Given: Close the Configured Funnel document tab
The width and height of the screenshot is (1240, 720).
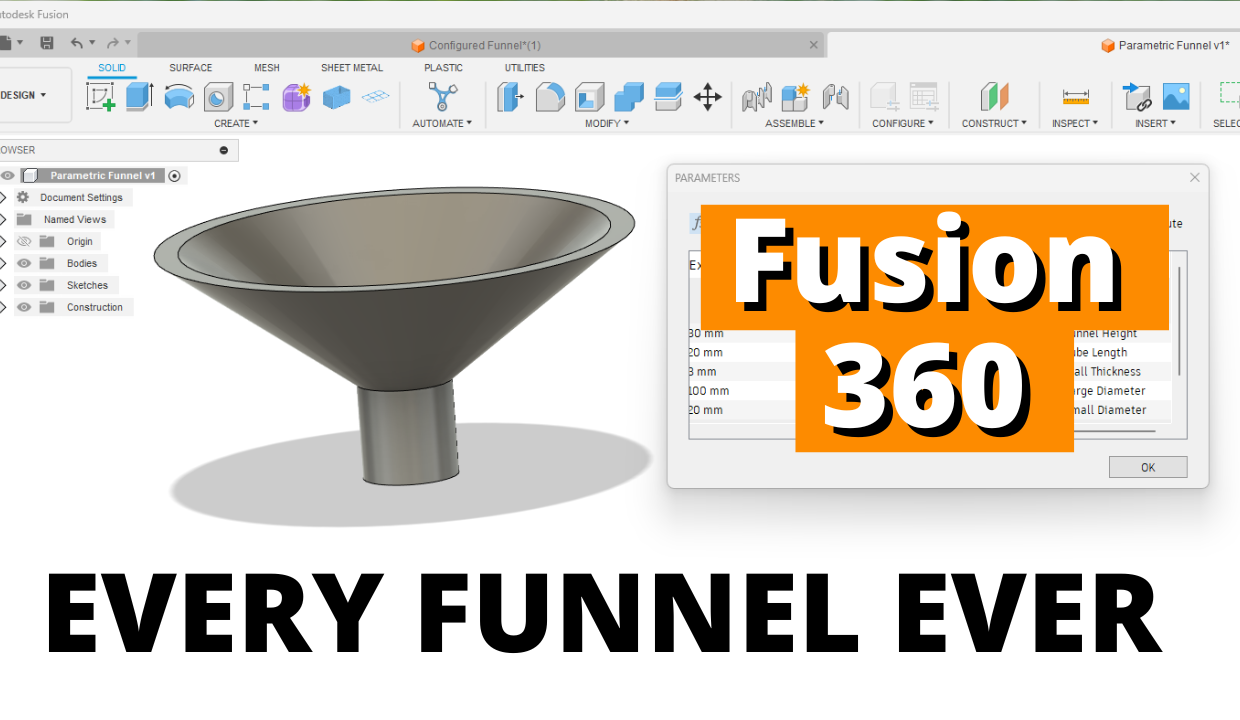Looking at the screenshot, I should tap(814, 45).
